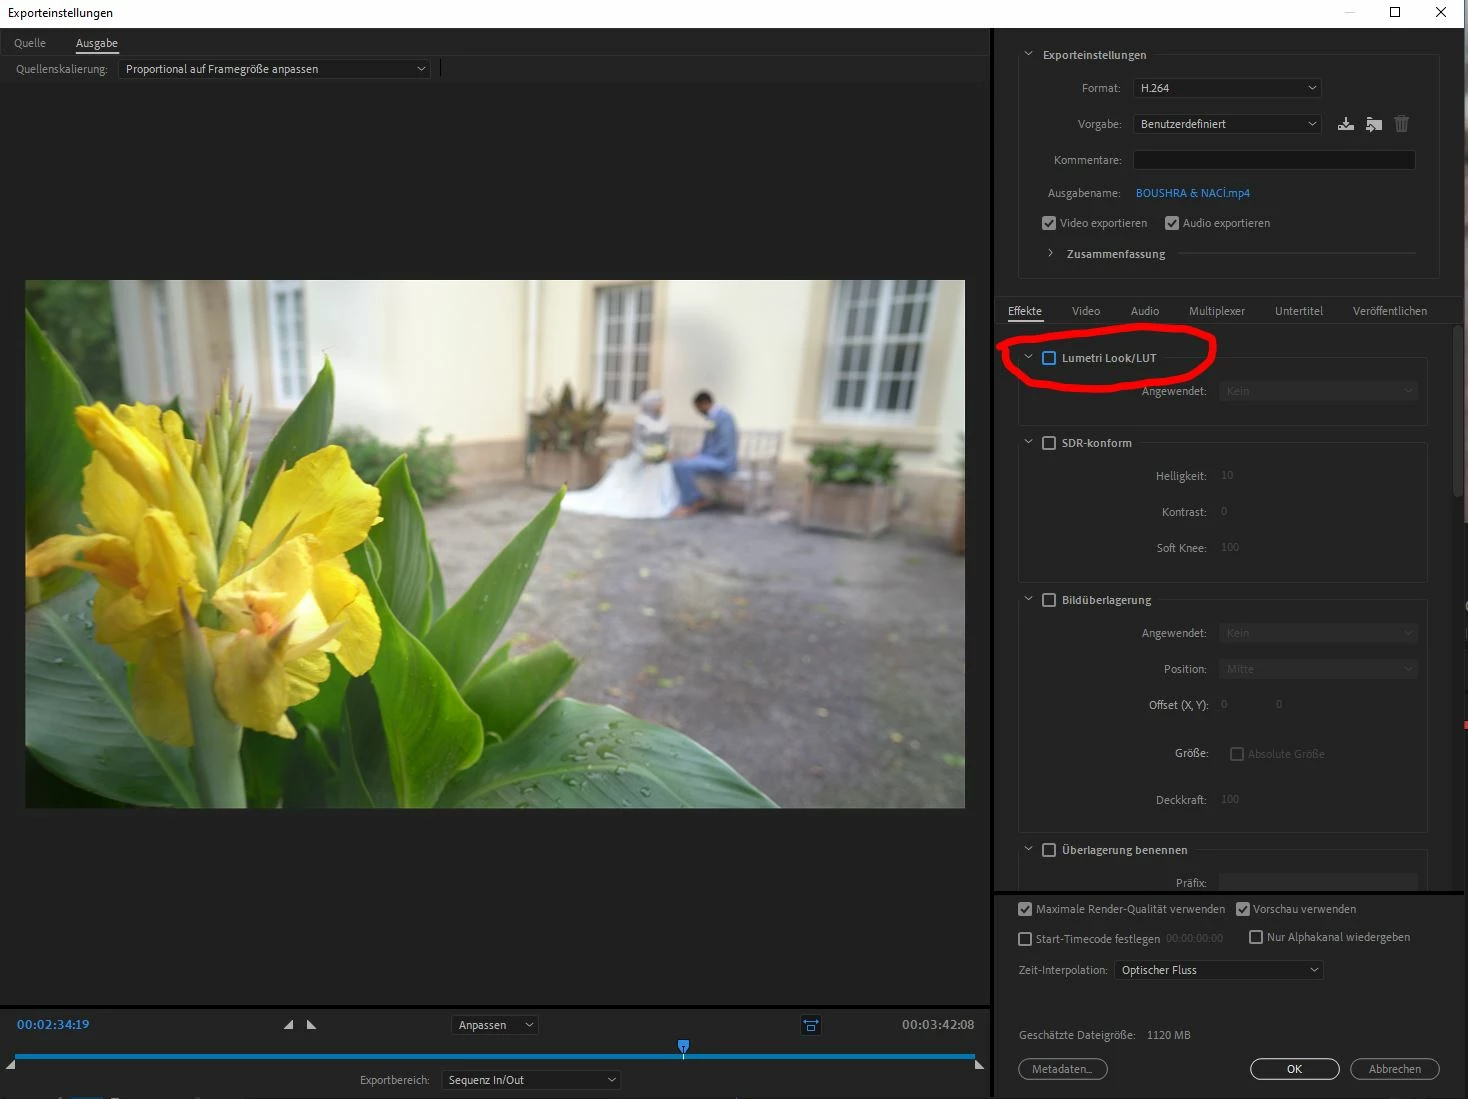Switch to the Ausgabe tab
The image size is (1468, 1099).
pyautogui.click(x=97, y=43)
